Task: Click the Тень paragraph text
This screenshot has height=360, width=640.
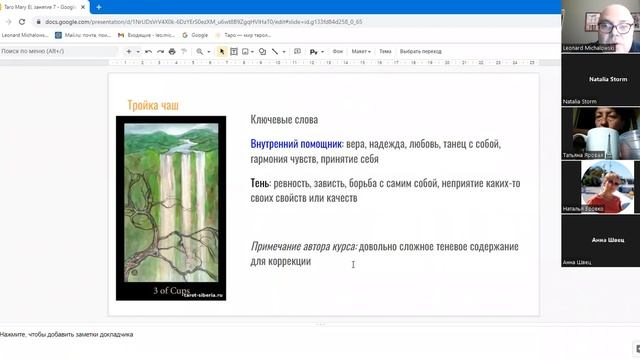Action: pos(385,191)
